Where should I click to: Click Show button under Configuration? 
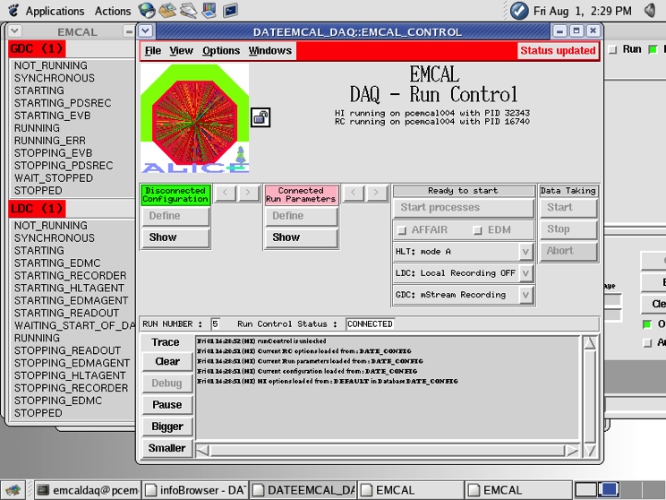coord(175,237)
